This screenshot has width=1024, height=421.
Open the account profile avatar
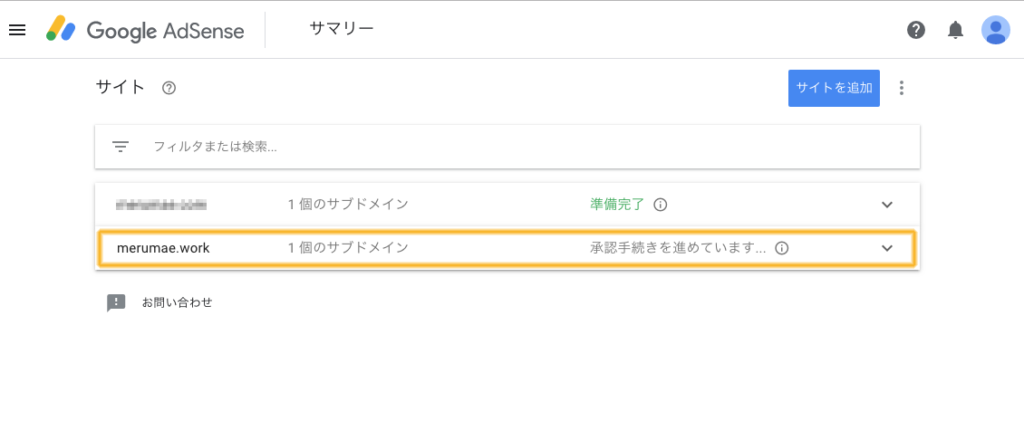pyautogui.click(x=995, y=30)
